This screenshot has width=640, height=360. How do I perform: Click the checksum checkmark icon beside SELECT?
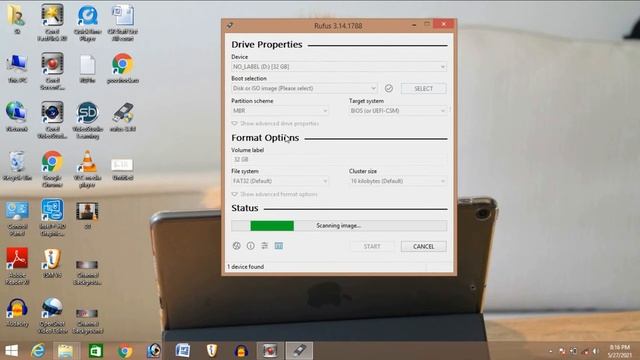[x=389, y=88]
